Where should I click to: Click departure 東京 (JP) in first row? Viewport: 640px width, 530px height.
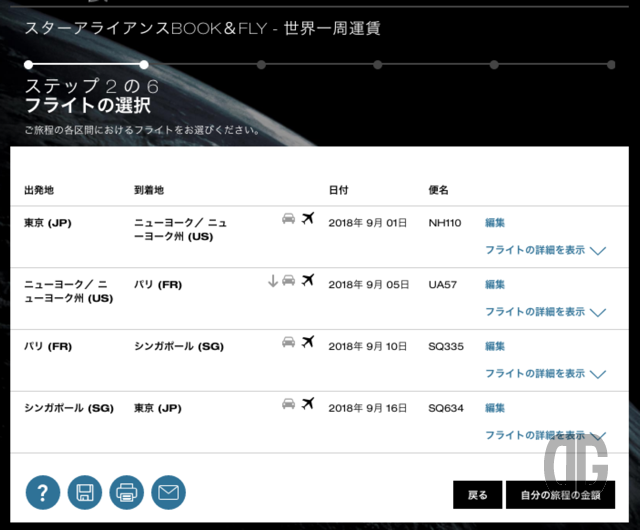pos(48,223)
